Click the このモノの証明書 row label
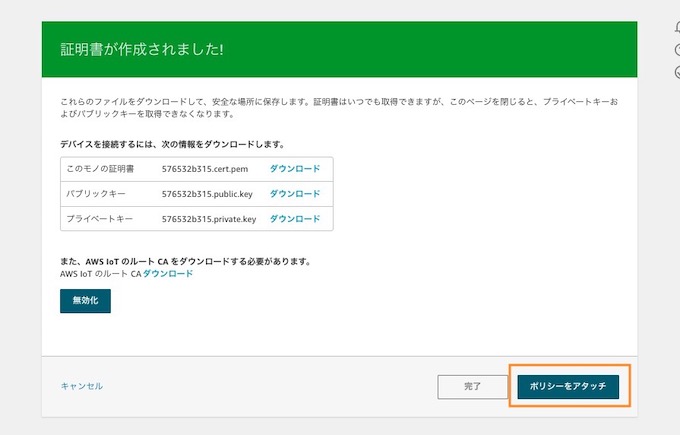Viewport: 680px width, 435px height. tap(100, 169)
